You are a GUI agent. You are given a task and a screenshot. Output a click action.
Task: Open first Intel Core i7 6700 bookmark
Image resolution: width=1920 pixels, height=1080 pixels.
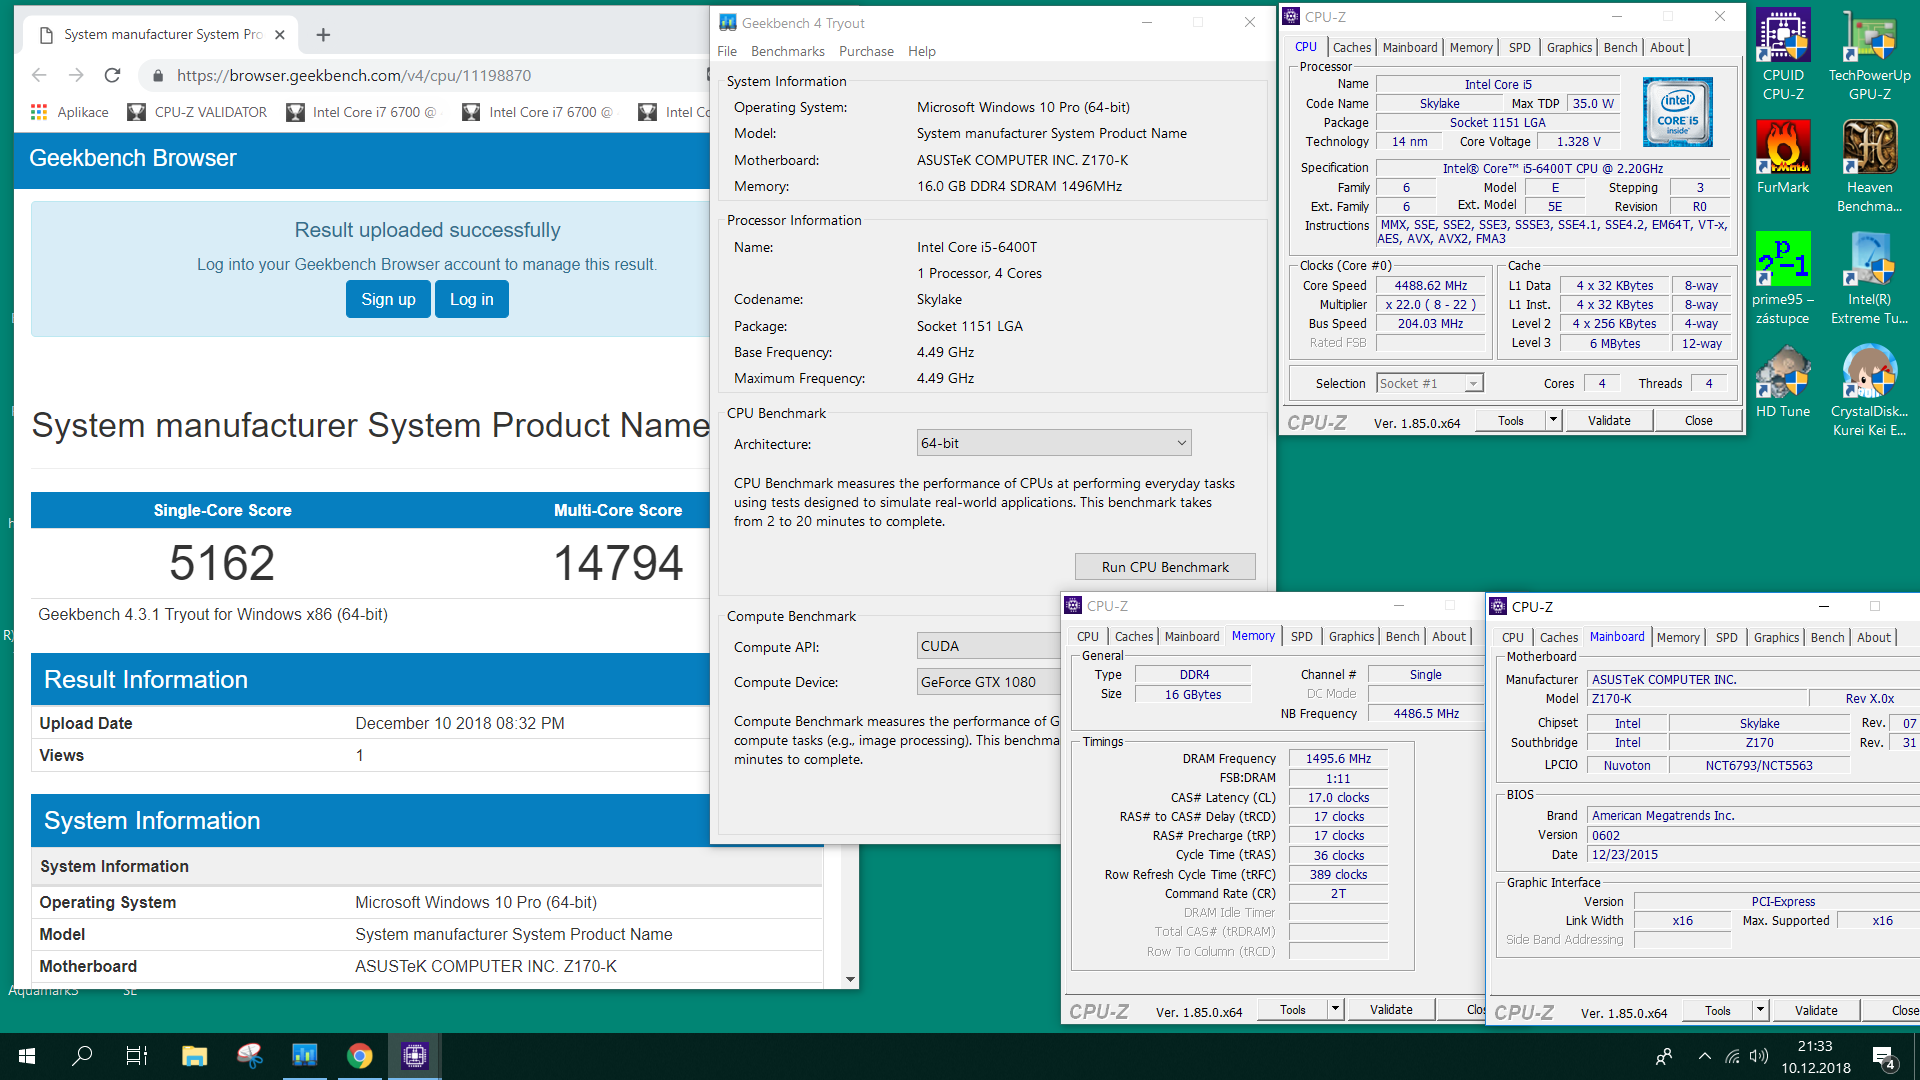click(362, 112)
